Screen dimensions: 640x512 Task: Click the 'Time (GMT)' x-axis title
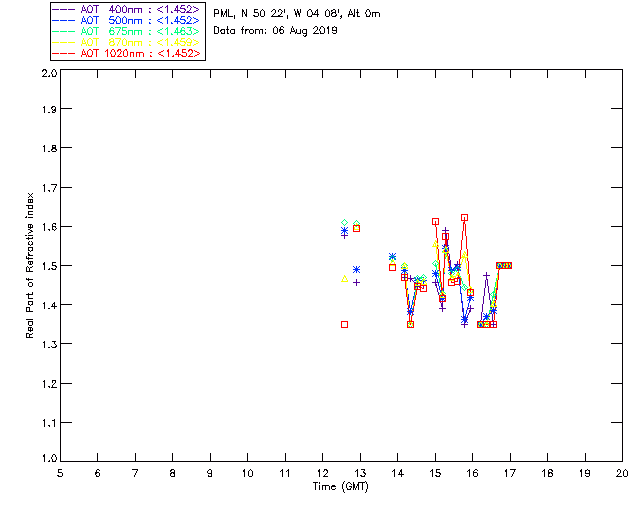340,487
